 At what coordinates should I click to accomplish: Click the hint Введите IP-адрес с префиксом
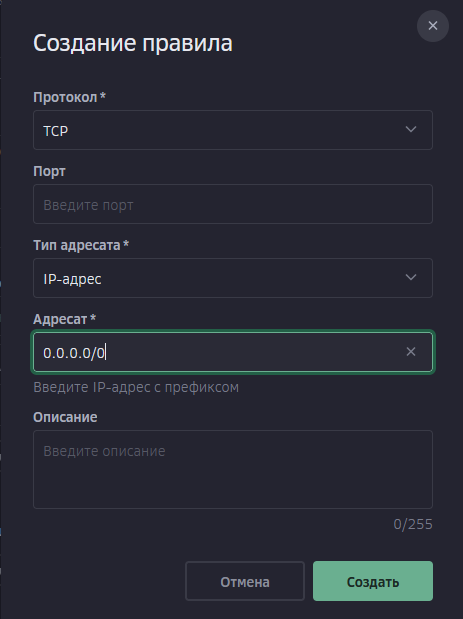(x=136, y=387)
